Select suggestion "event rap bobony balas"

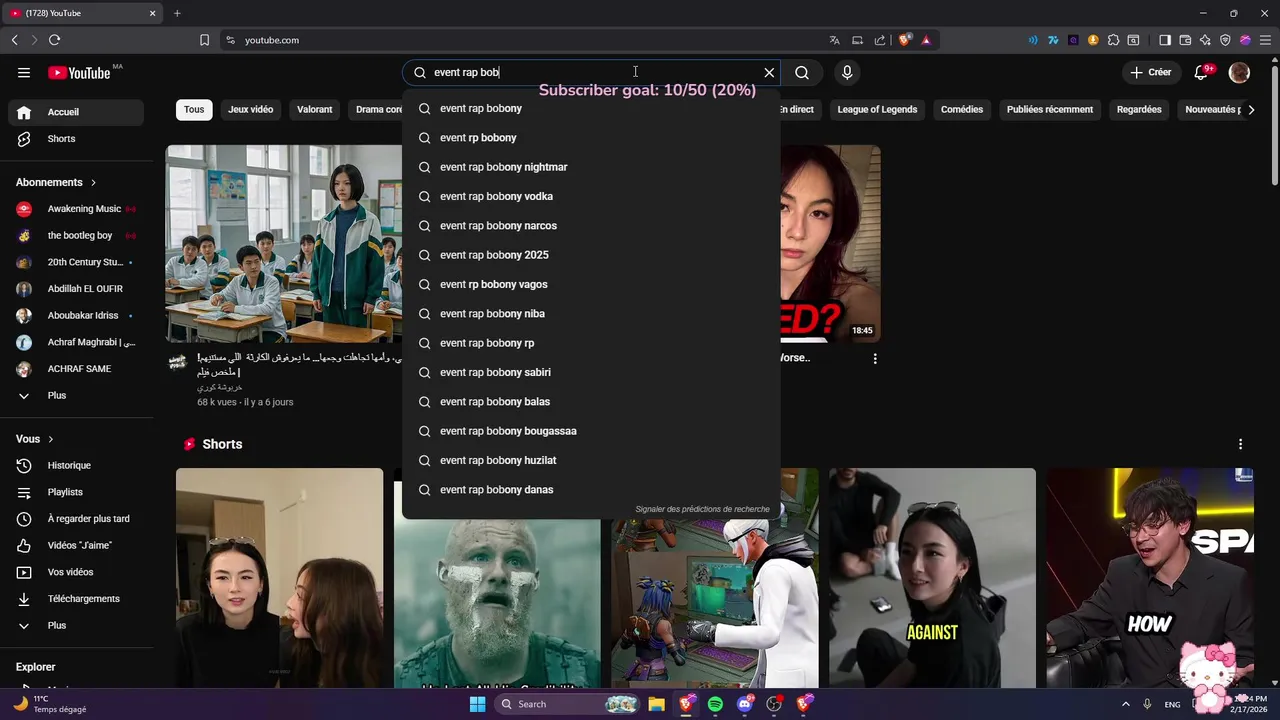(591, 401)
